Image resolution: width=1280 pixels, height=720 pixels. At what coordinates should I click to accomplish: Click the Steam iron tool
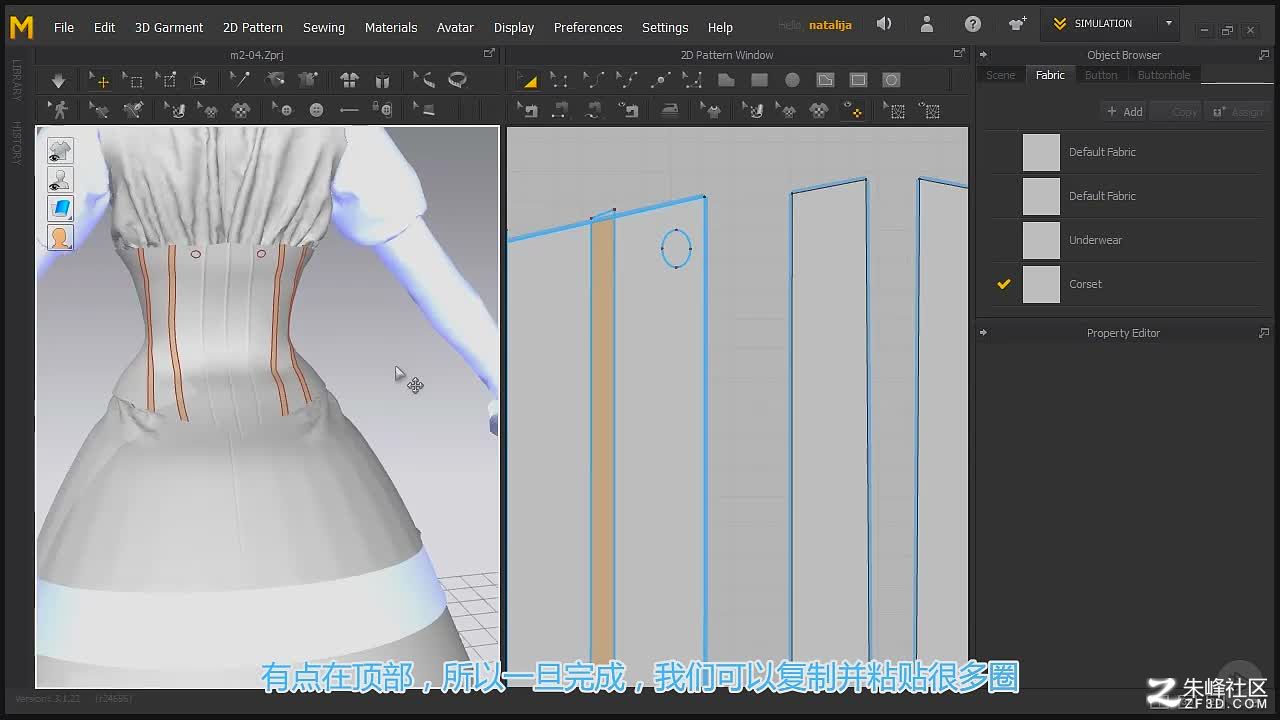tap(669, 110)
